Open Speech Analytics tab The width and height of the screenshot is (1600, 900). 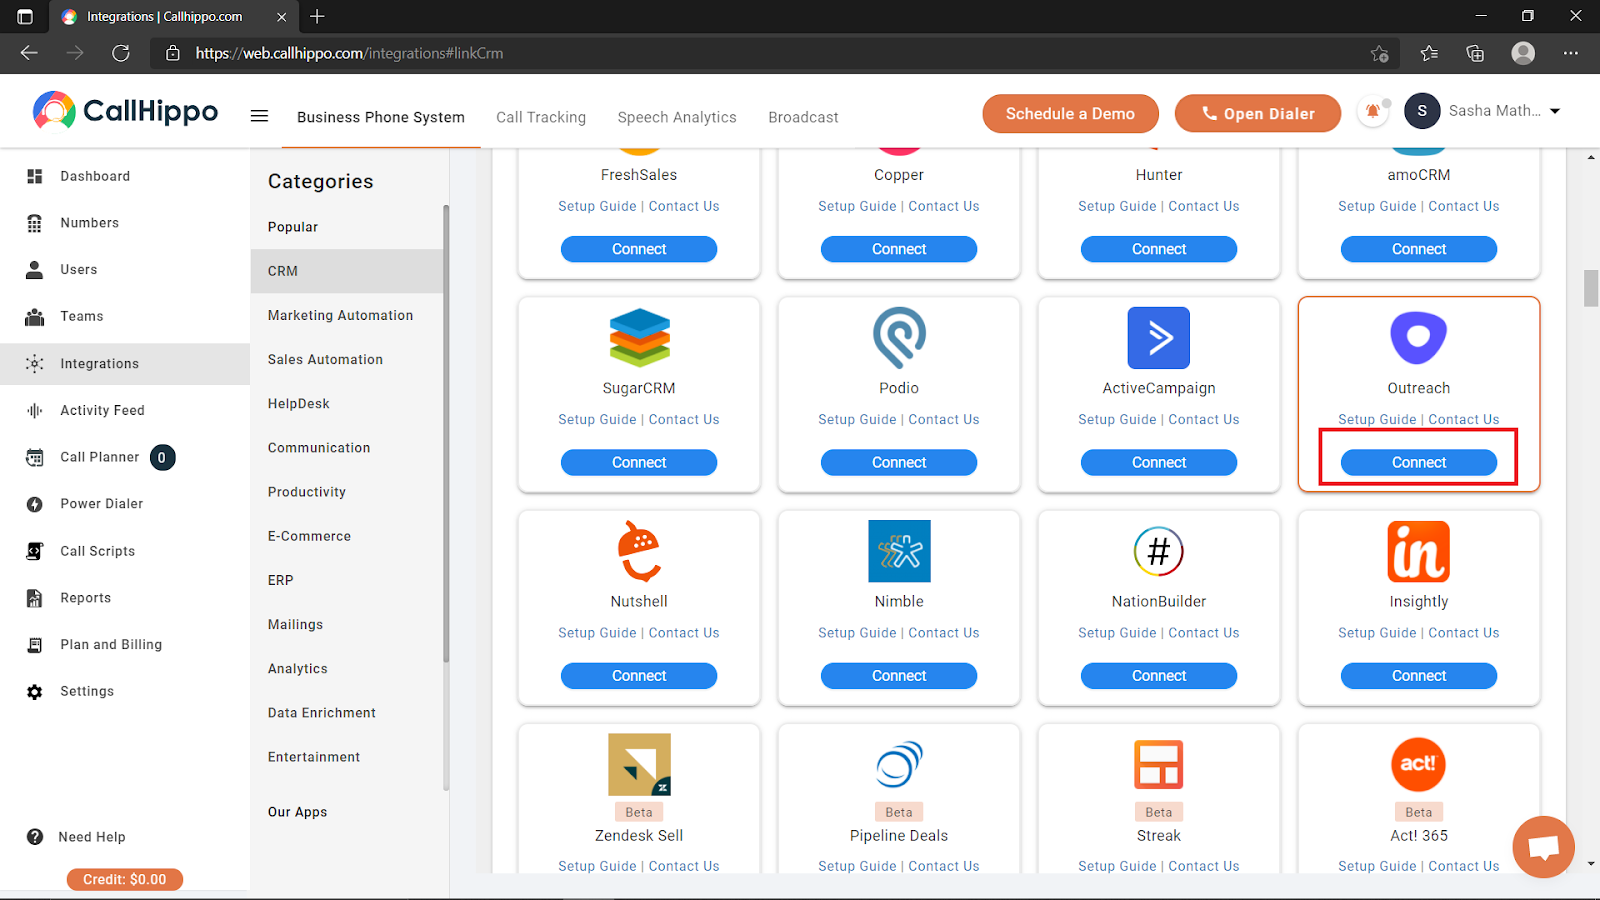tap(677, 117)
